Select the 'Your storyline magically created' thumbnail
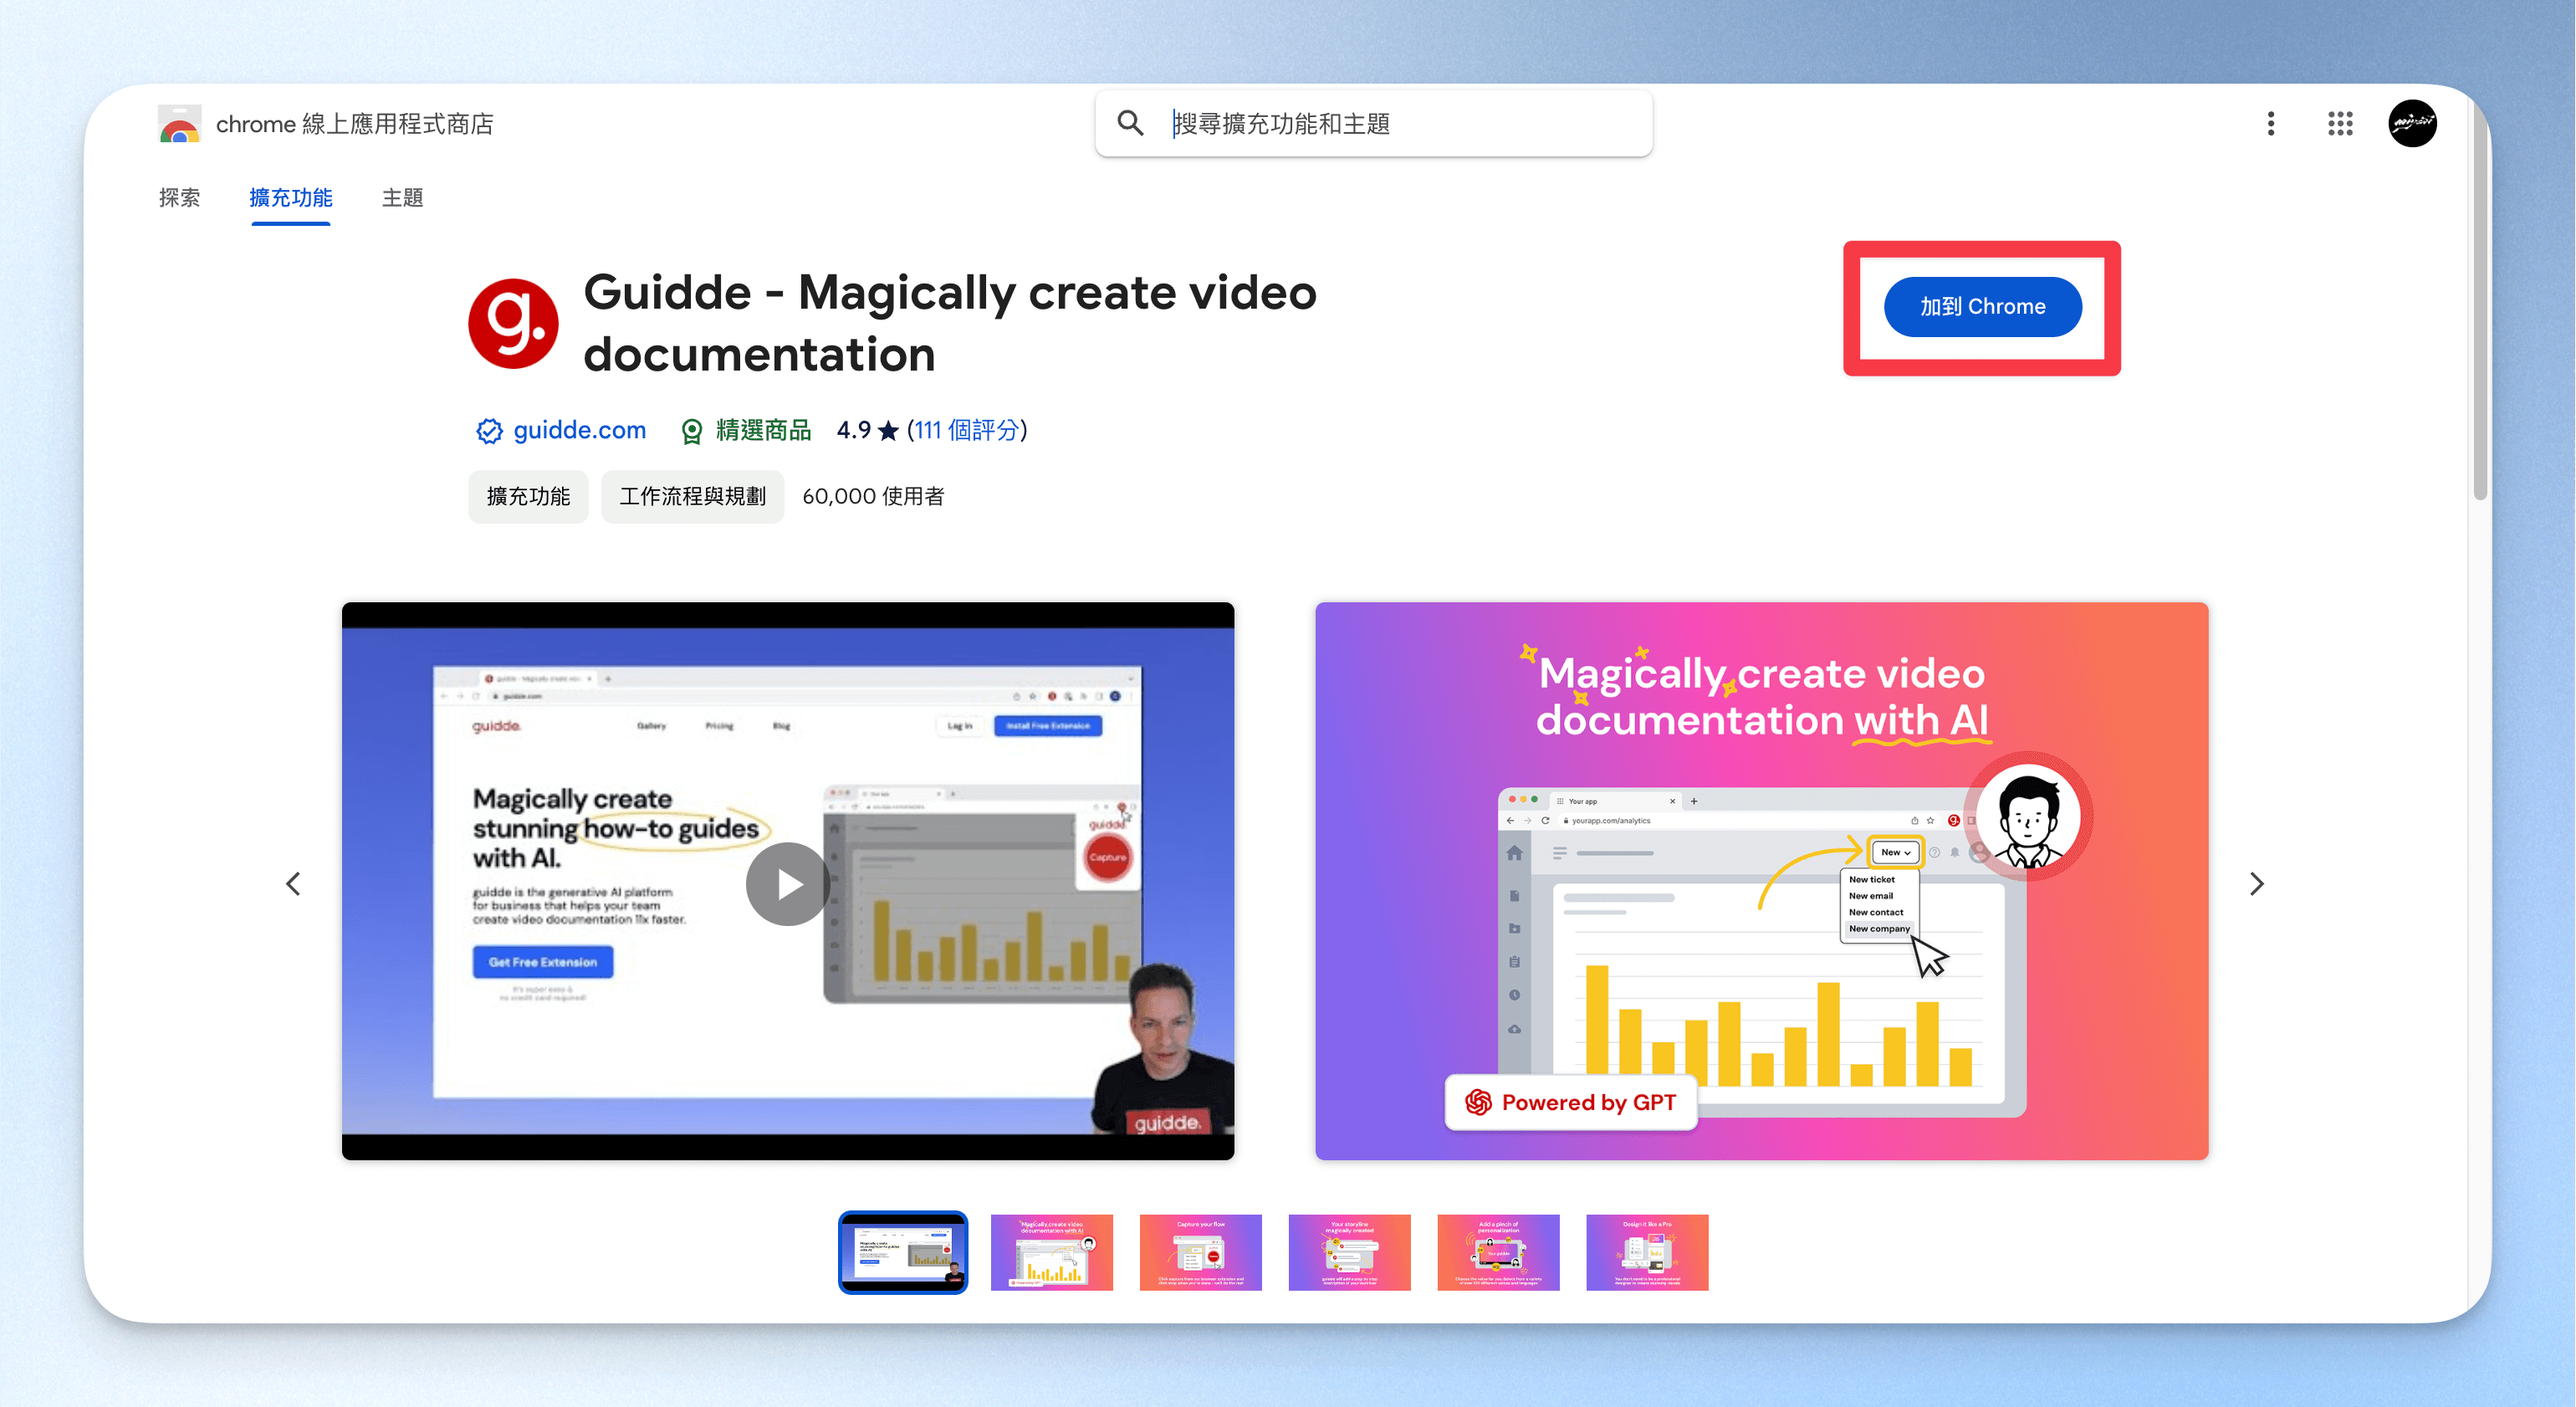The width and height of the screenshot is (2576, 1407). [1349, 1252]
